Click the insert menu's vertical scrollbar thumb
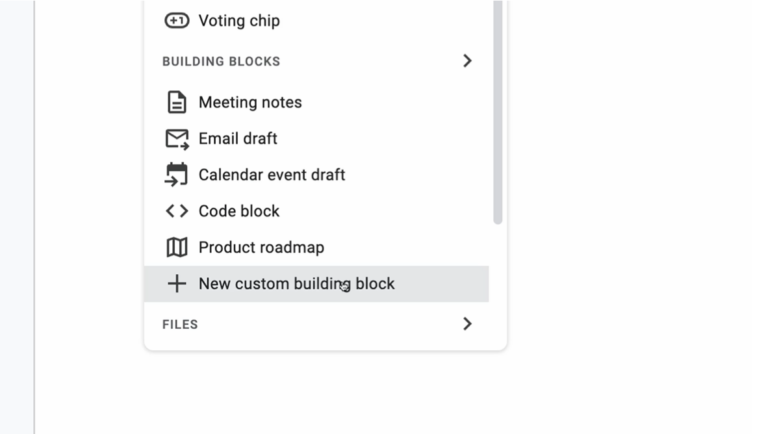768x434 pixels. [498, 112]
